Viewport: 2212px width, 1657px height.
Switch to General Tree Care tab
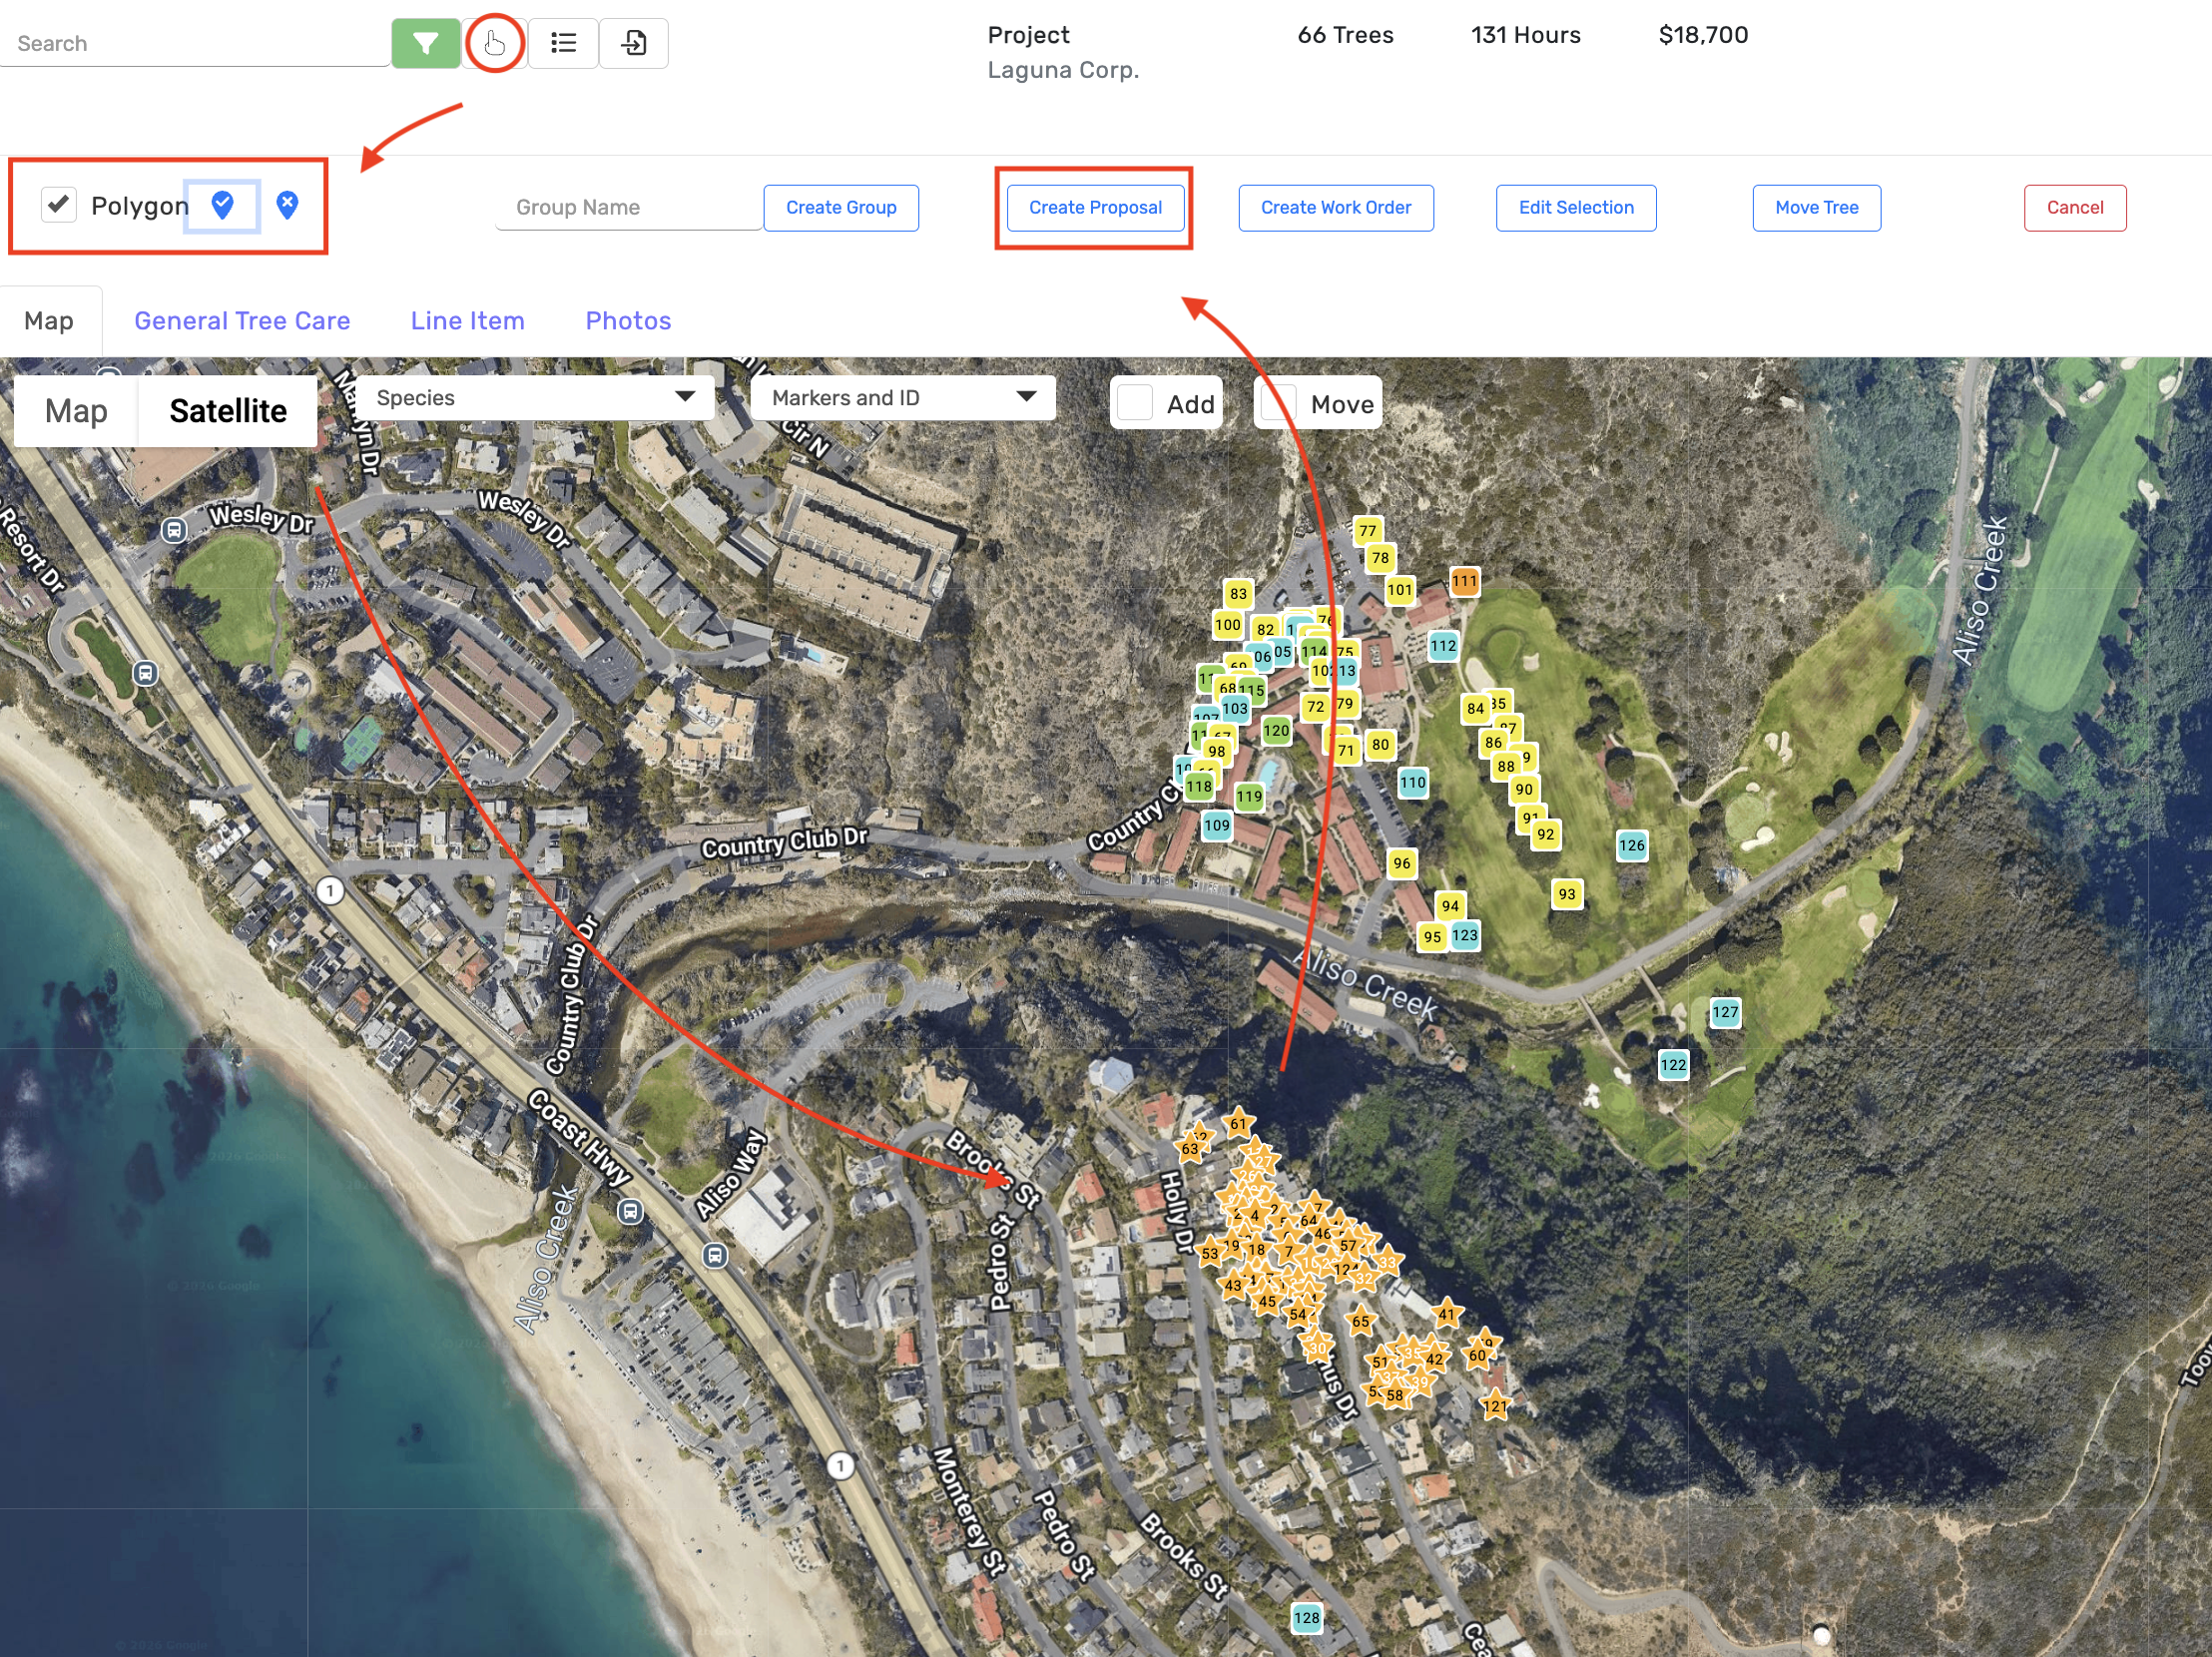[x=242, y=321]
